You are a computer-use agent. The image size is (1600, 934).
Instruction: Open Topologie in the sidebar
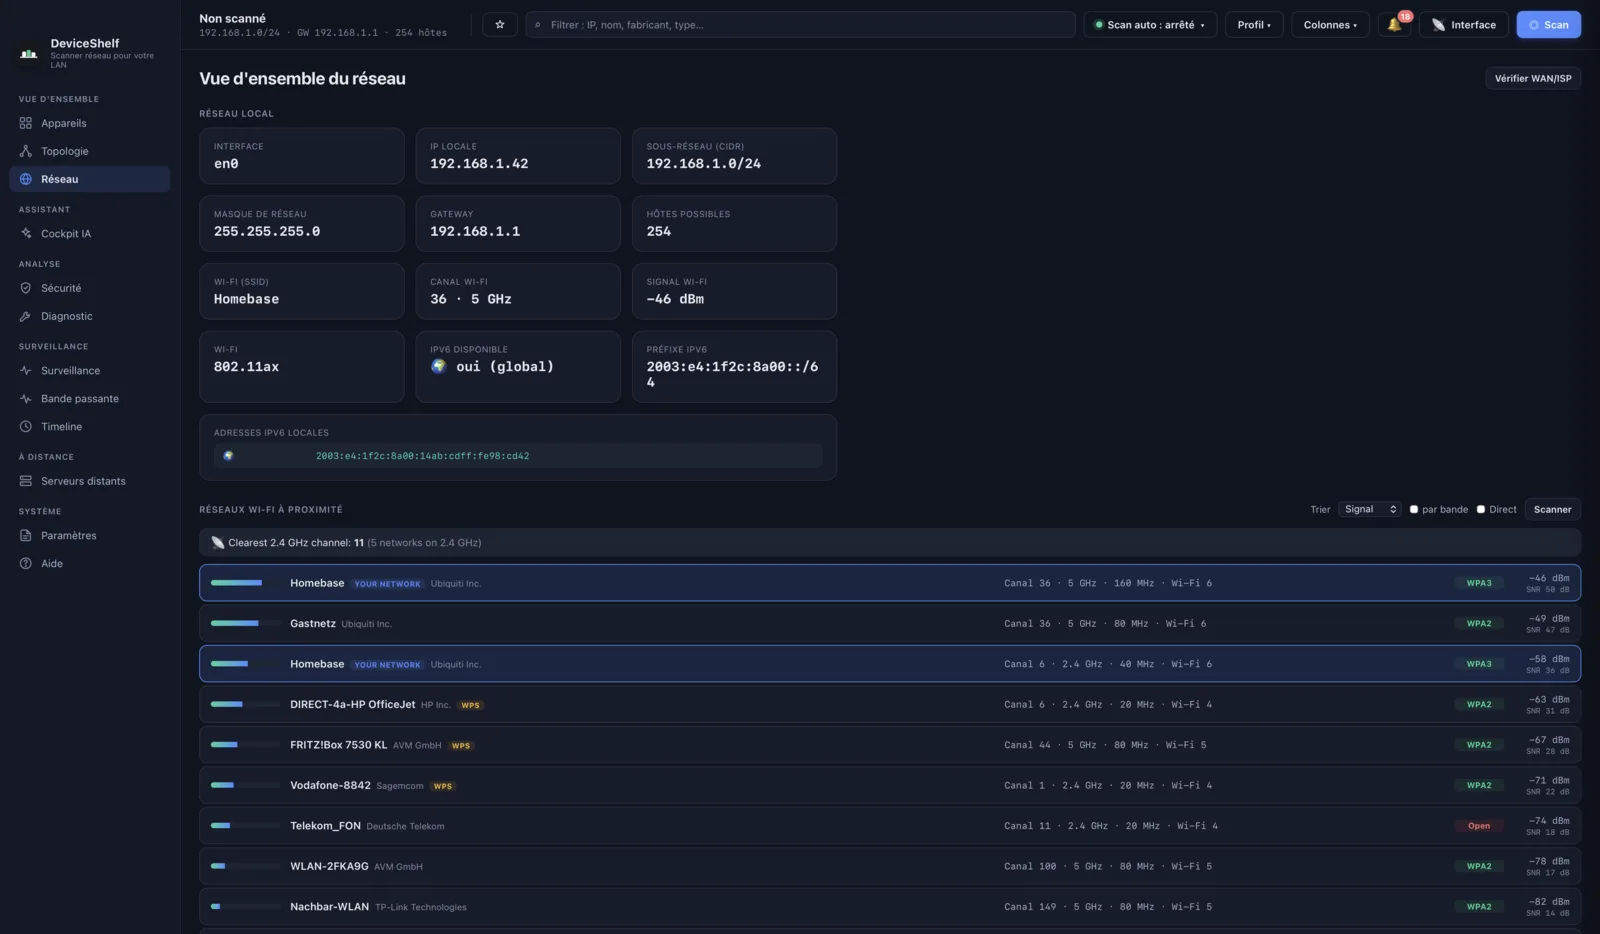(89, 151)
